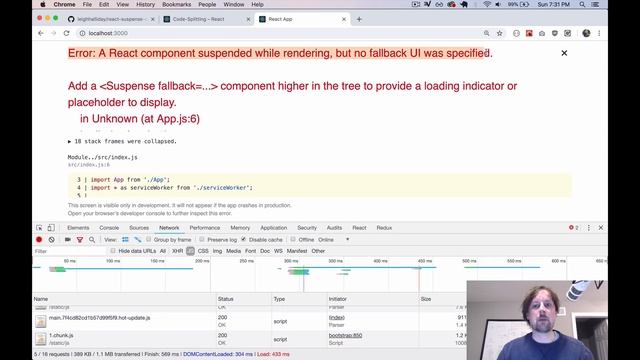Focus the network Filter text field
The height and width of the screenshot is (360, 640).
coord(69,251)
